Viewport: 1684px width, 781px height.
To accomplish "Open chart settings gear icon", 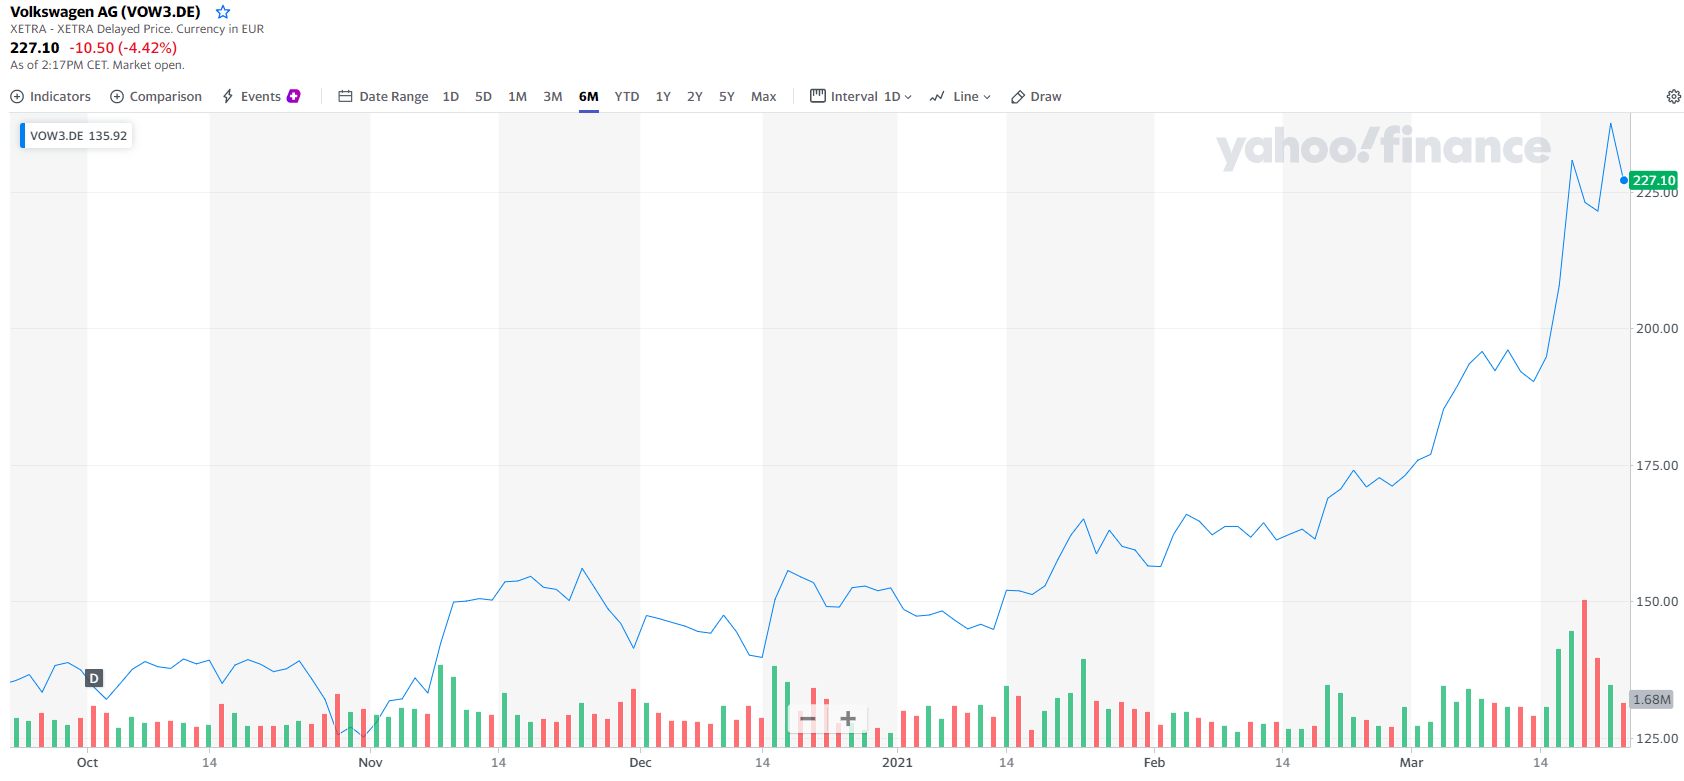I will [1673, 97].
